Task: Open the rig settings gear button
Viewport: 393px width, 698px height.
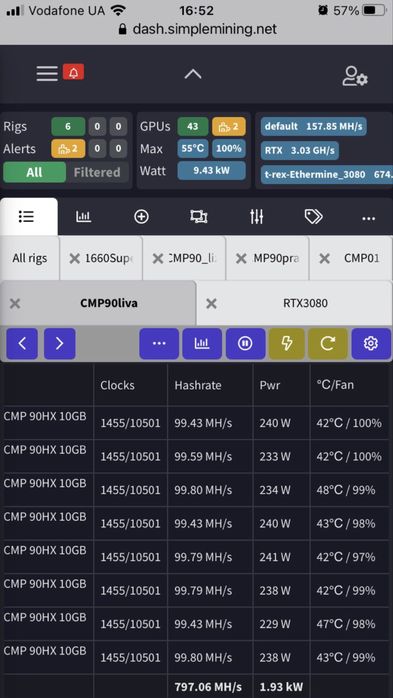Action: (x=371, y=344)
